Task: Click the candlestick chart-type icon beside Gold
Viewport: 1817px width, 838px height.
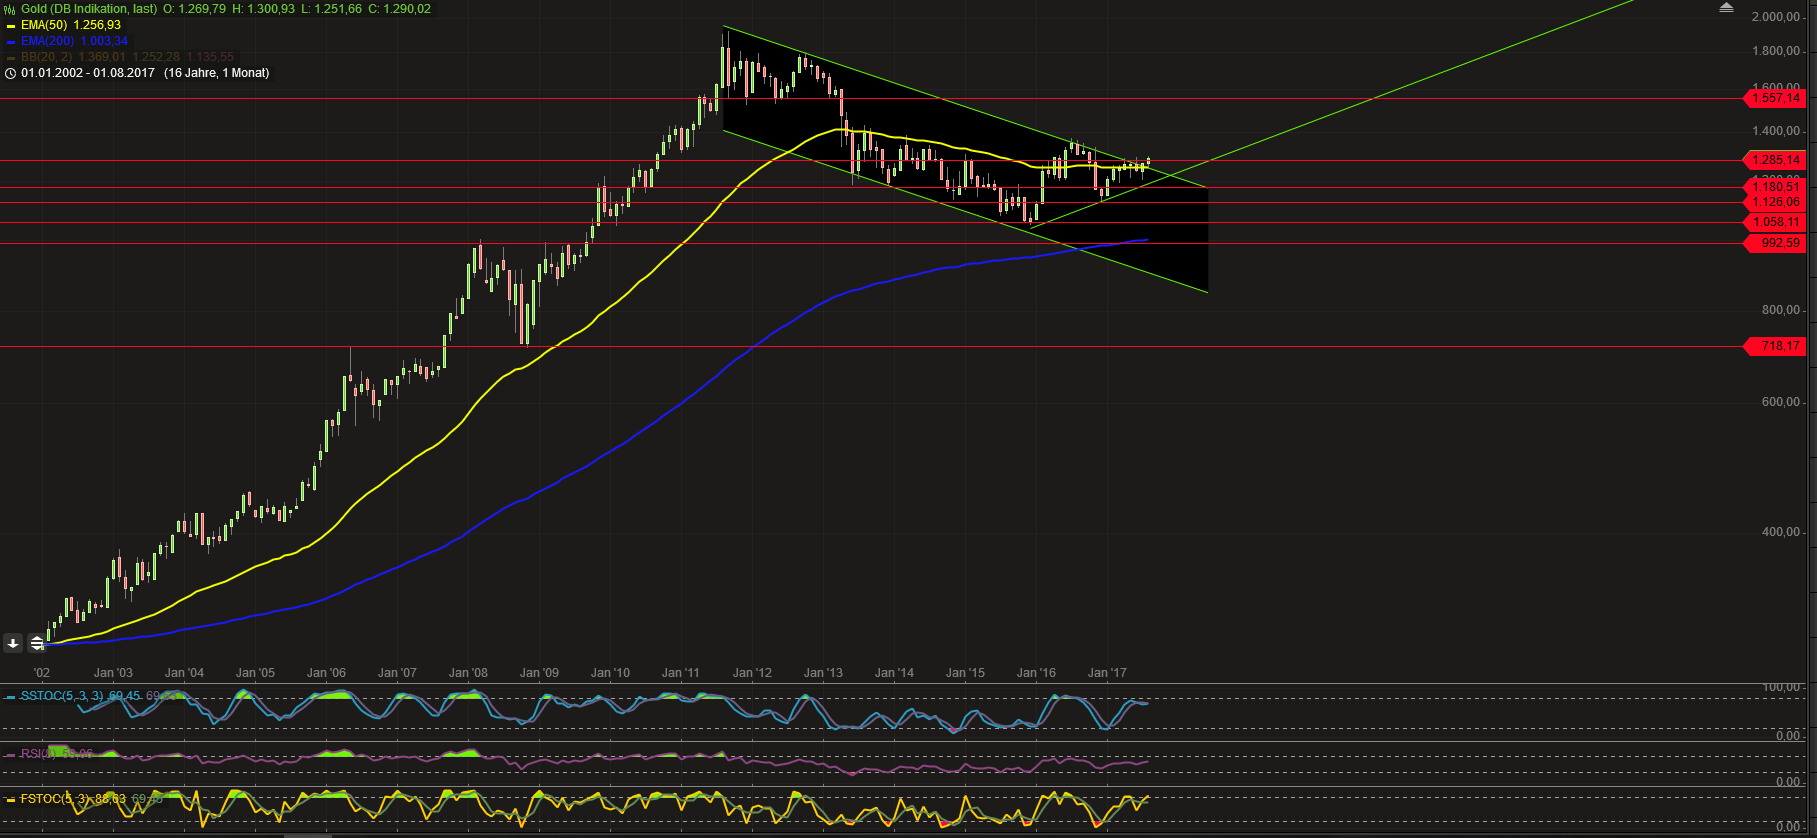Action: (x=10, y=9)
